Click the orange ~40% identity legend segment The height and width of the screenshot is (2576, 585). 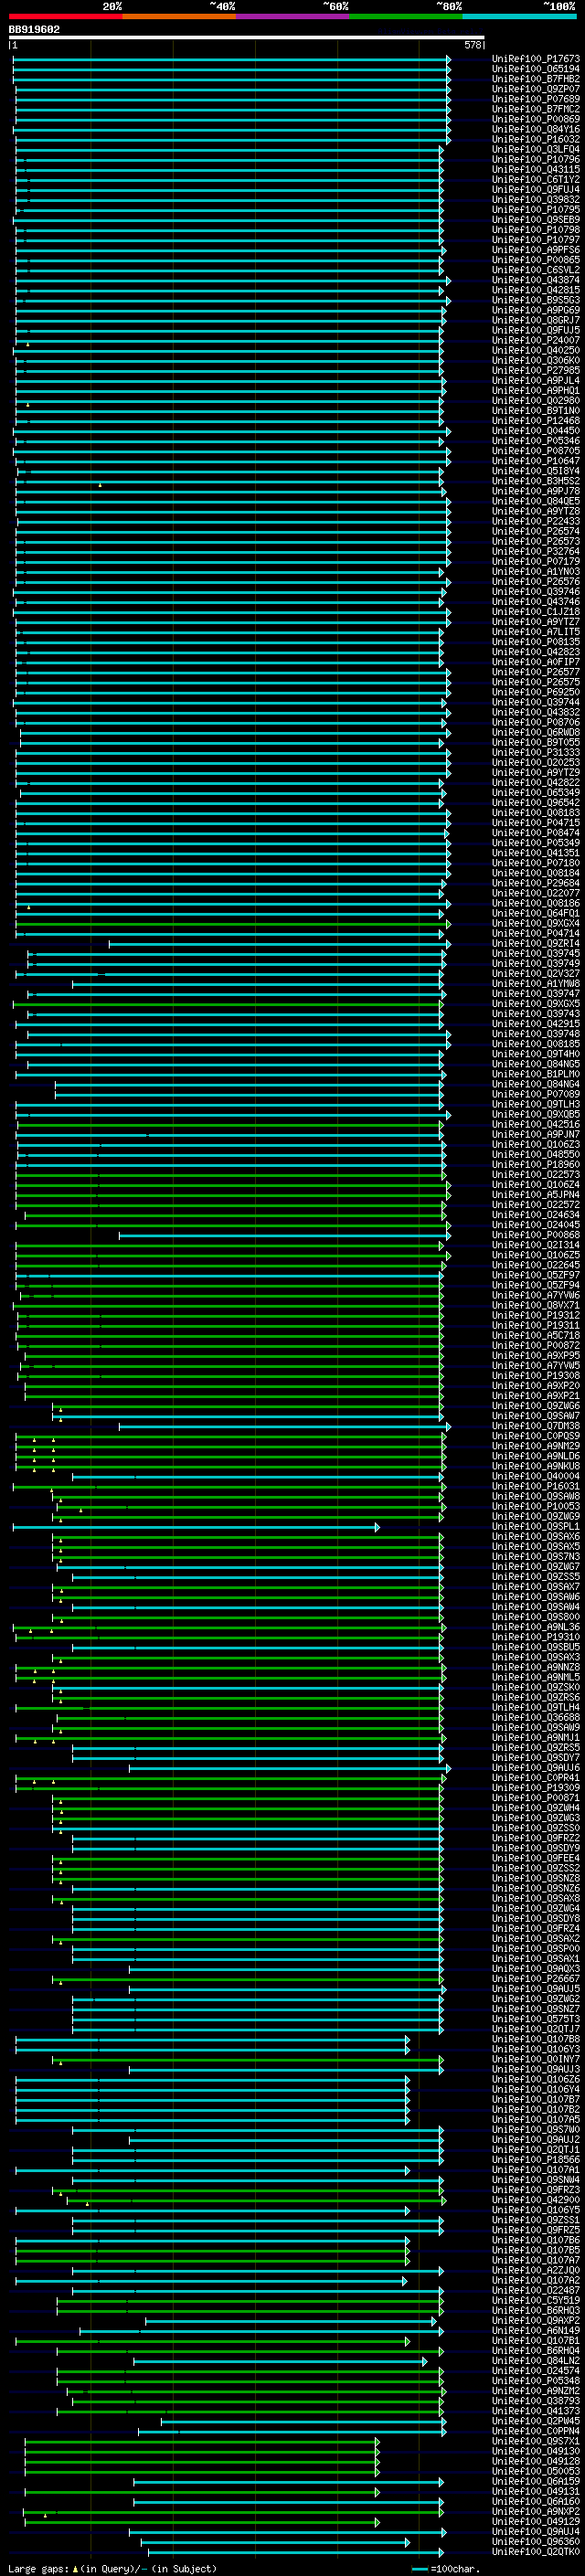[179, 16]
